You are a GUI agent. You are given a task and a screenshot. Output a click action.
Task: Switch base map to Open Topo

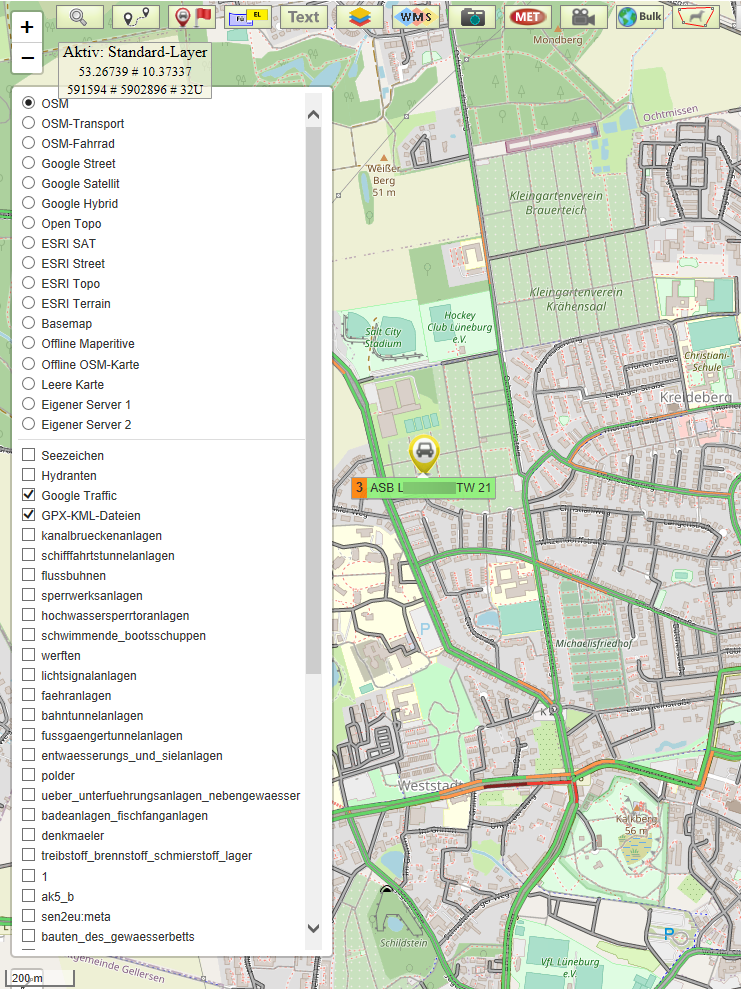coord(29,223)
